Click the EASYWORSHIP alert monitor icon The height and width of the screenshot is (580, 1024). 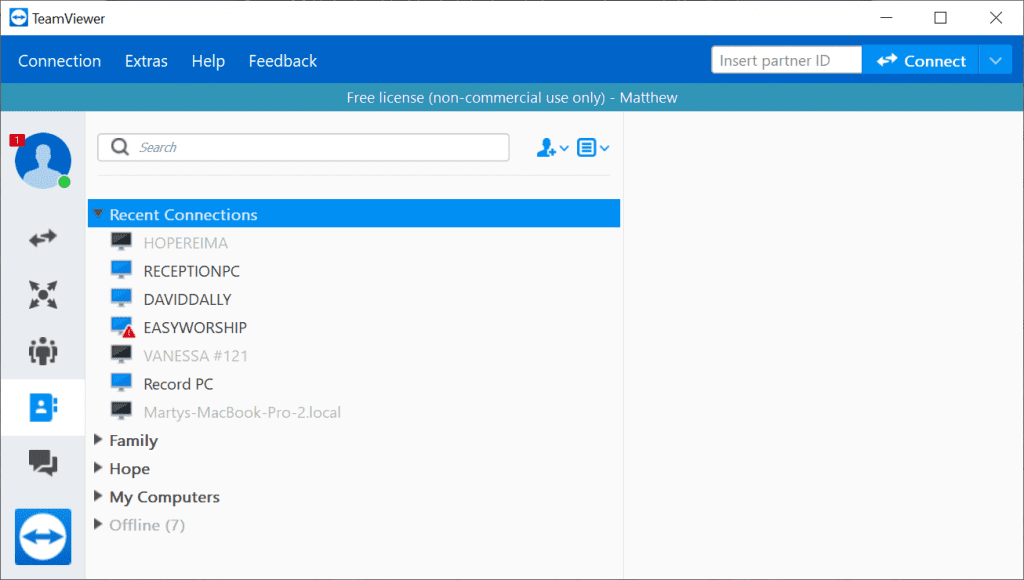pyautogui.click(x=122, y=327)
